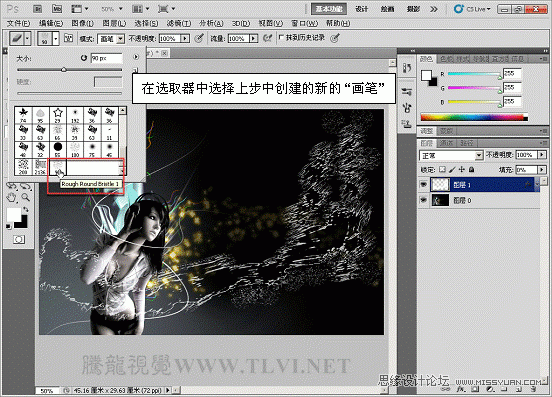
Task: Switch to the 摄影 workspace
Action: 413,9
